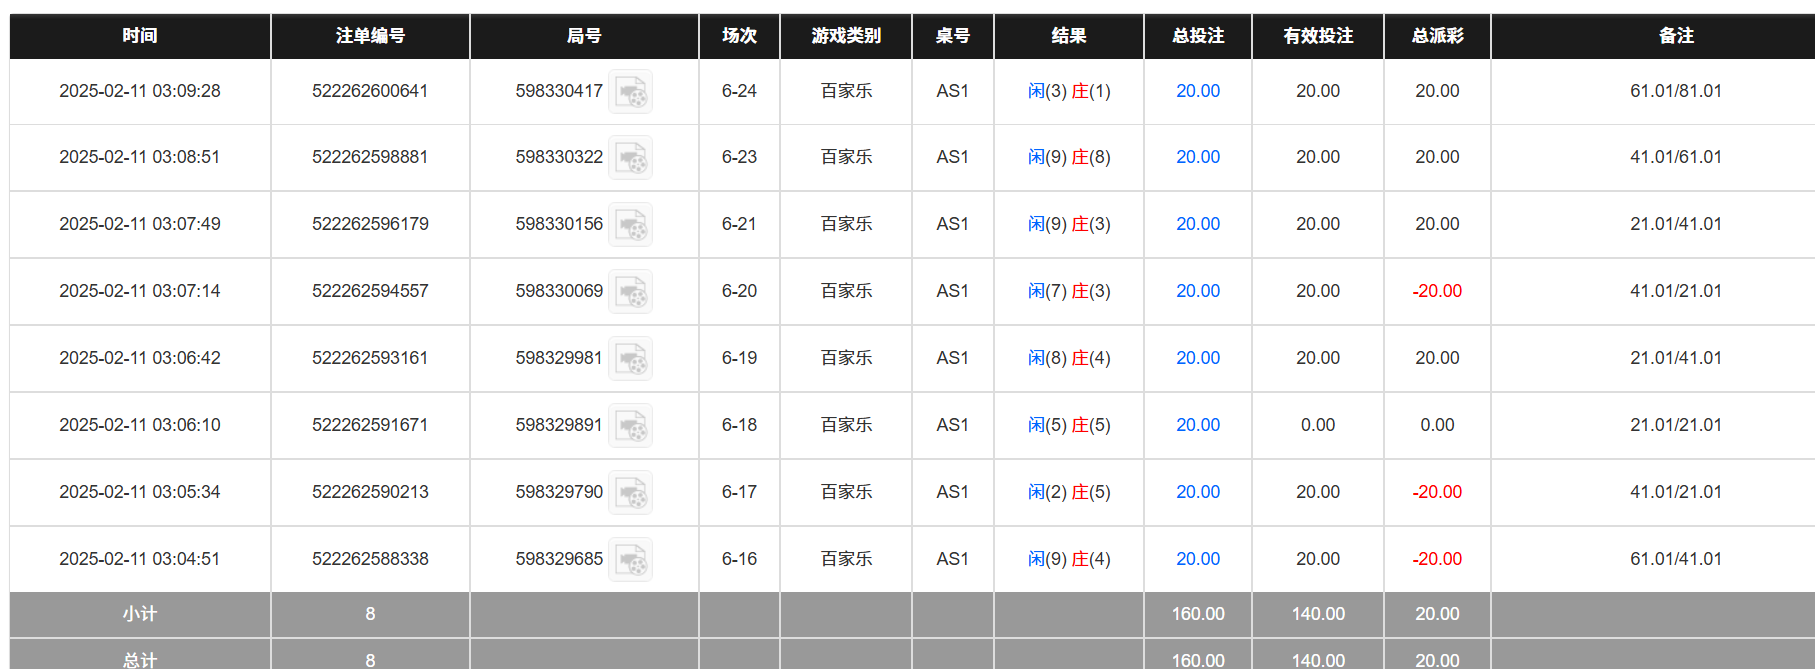Image resolution: width=1815 pixels, height=669 pixels.
Task: Select the 闲(9) 庄(3) result in row 6-21
Action: 1068,224
